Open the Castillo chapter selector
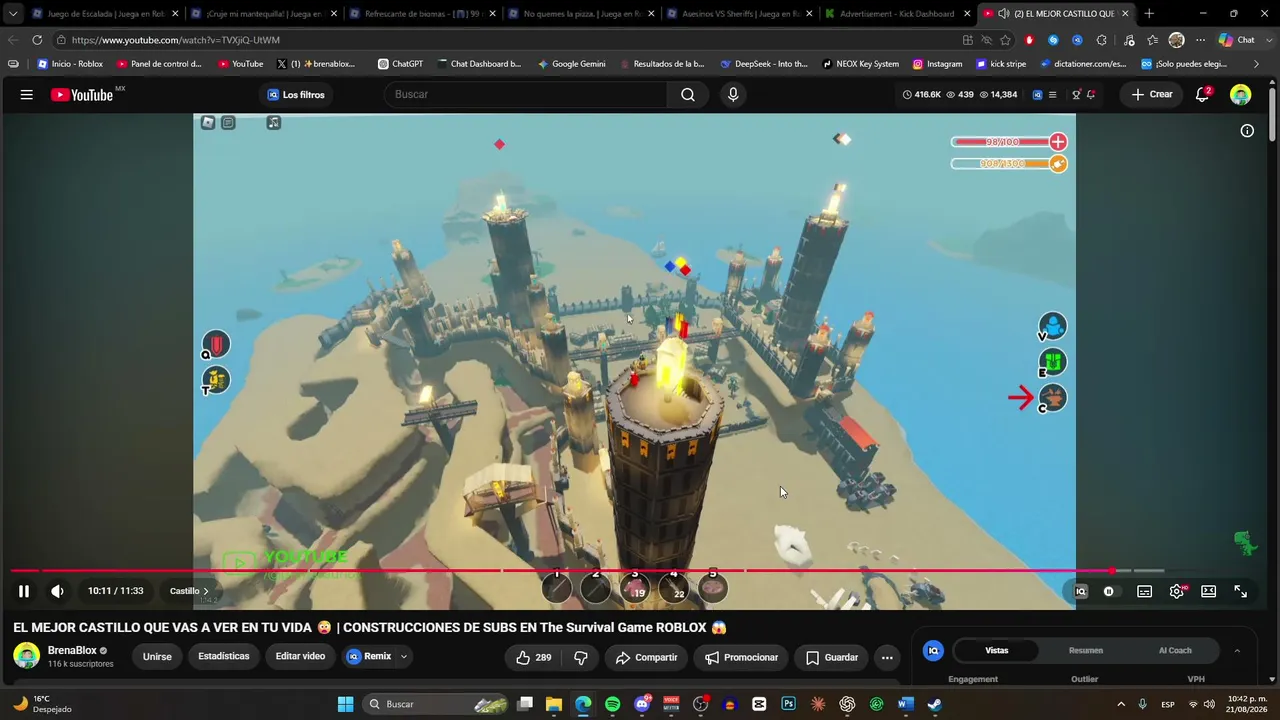The height and width of the screenshot is (720, 1280). click(189, 591)
